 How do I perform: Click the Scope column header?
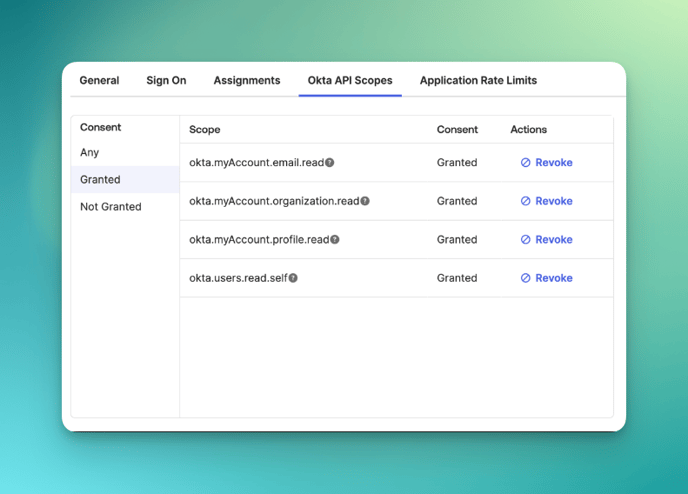coord(205,130)
